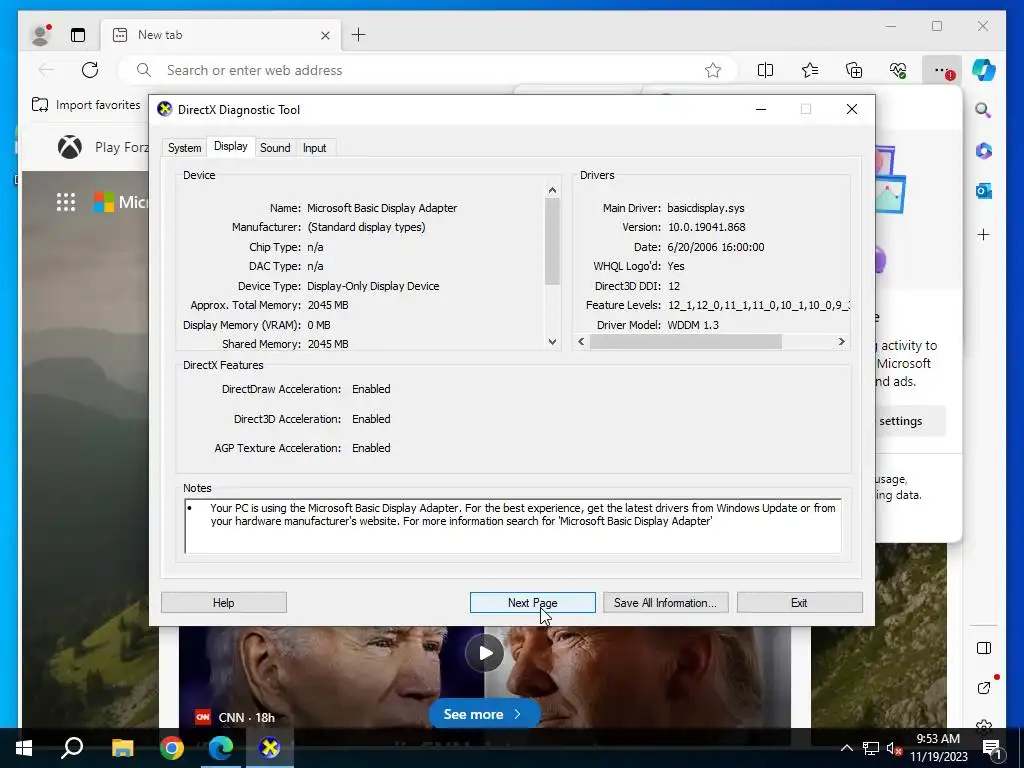1024x768 pixels.
Task: Show hidden system tray icons
Action: click(846, 748)
